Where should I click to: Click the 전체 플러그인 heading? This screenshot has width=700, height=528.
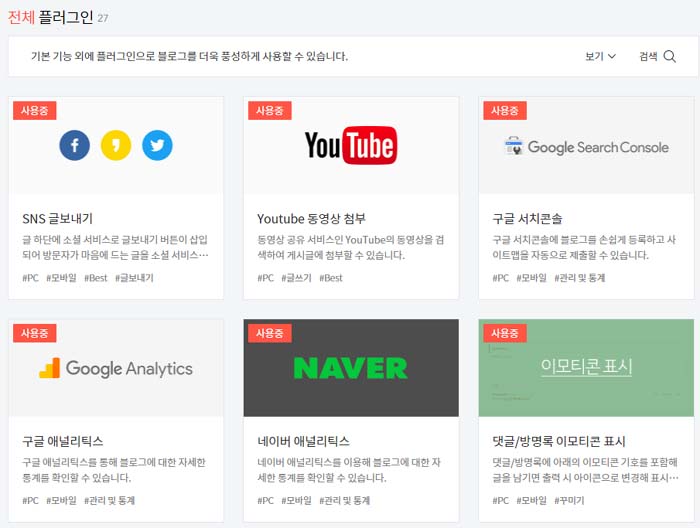tap(50, 17)
